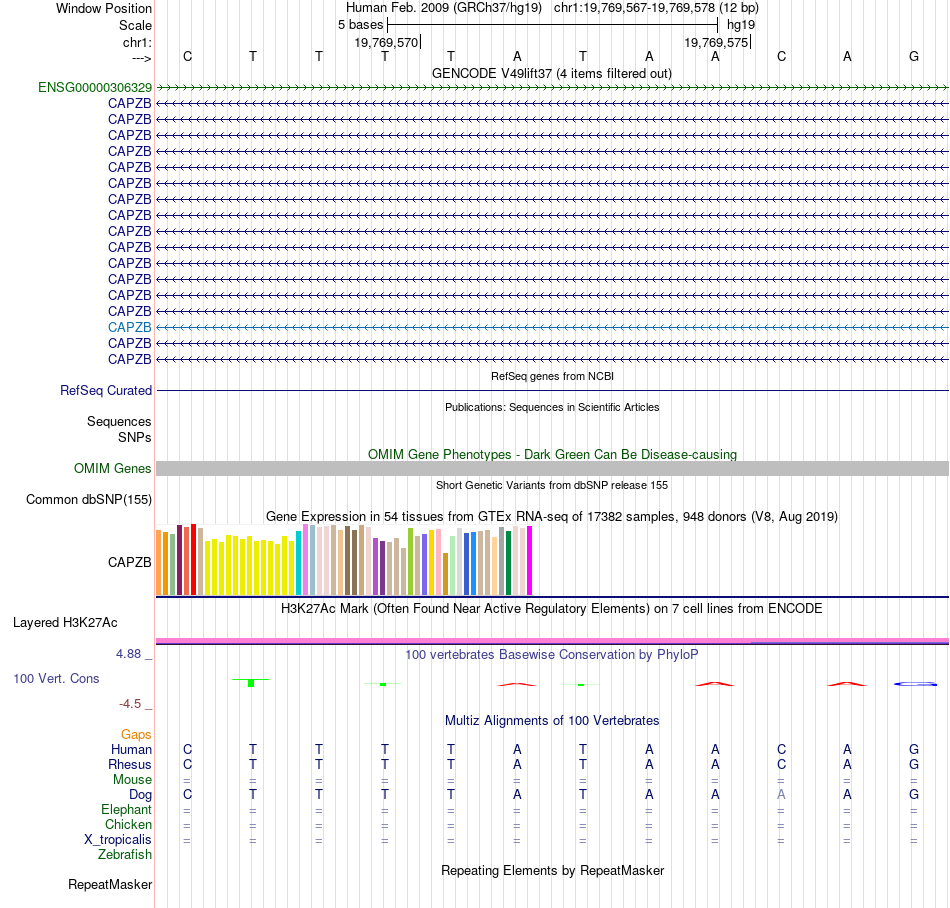Open the Layered H3K27Ac track label
The width and height of the screenshot is (950, 908).
(x=65, y=623)
